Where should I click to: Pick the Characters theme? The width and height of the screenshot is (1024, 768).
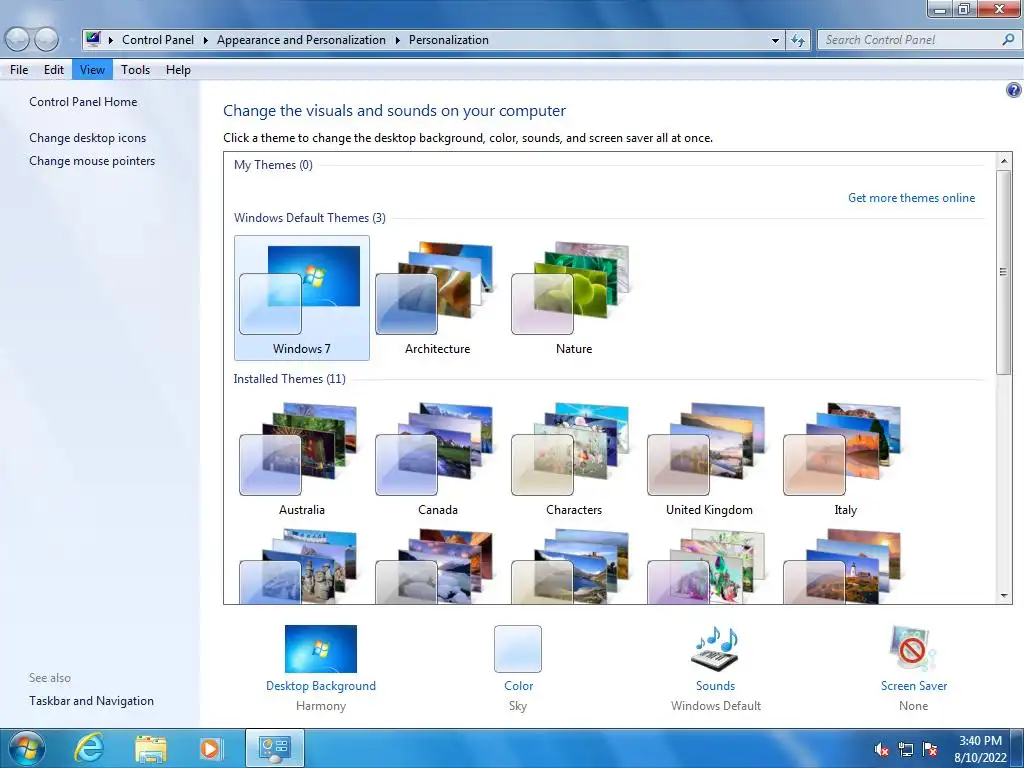pyautogui.click(x=573, y=459)
